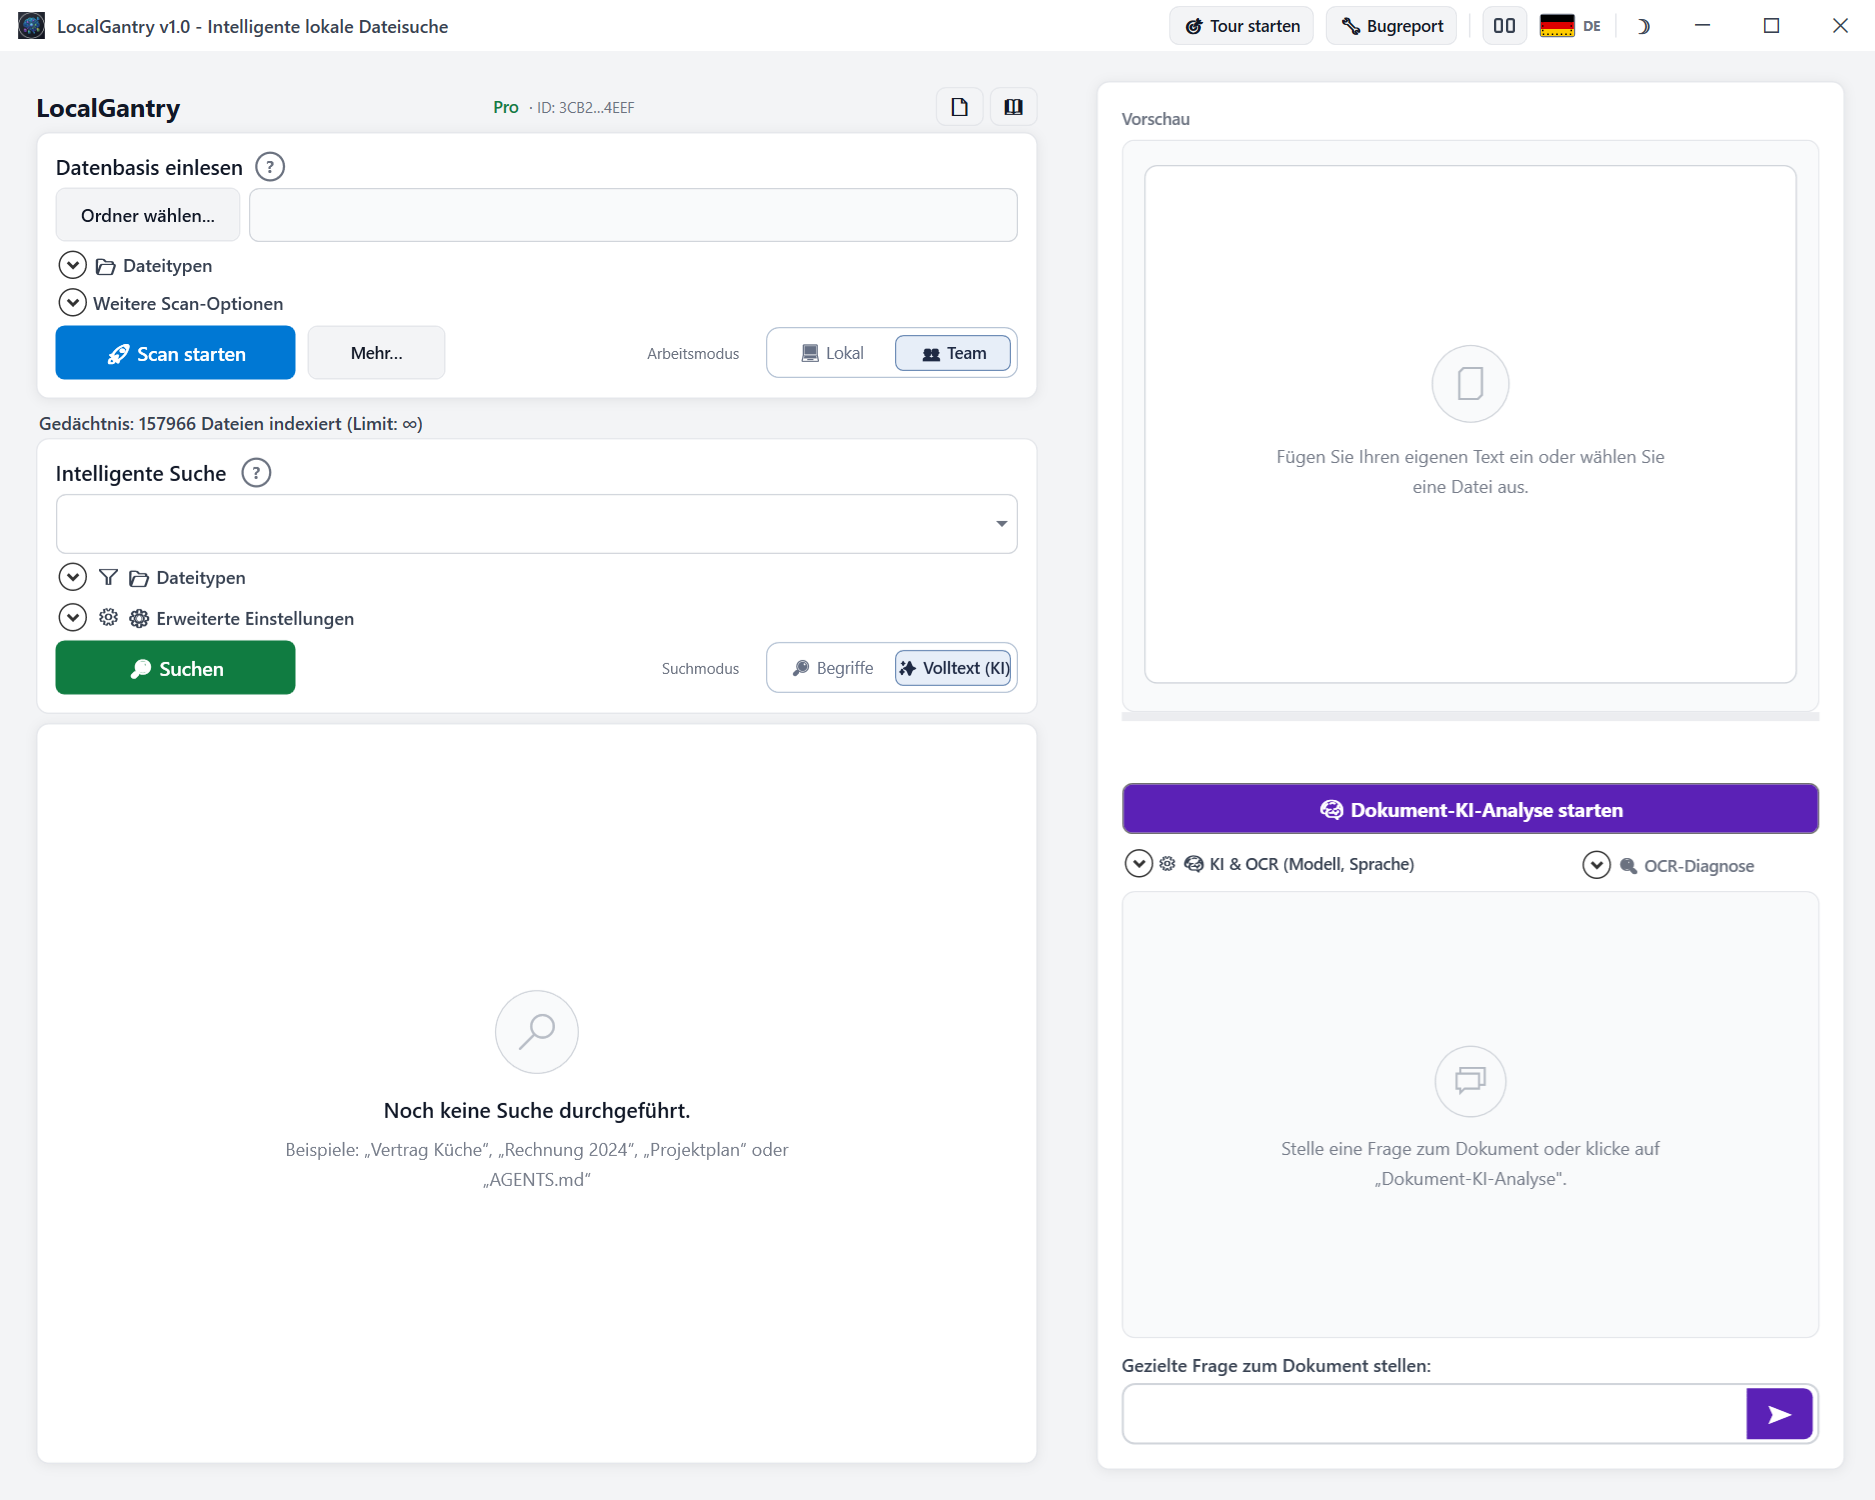Expand Erweiterte Einstellungen
The image size is (1875, 1500).
coord(73,618)
